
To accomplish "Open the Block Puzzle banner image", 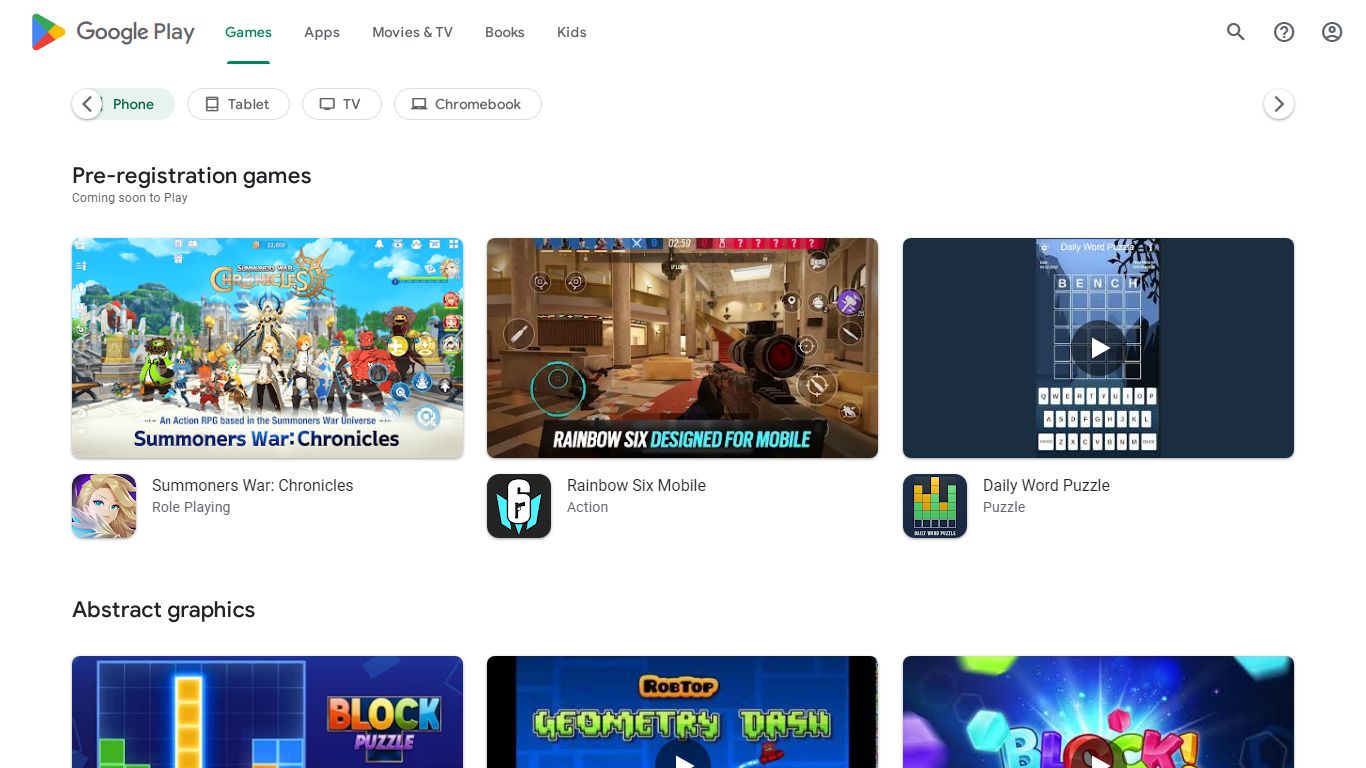I will pyautogui.click(x=268, y=712).
